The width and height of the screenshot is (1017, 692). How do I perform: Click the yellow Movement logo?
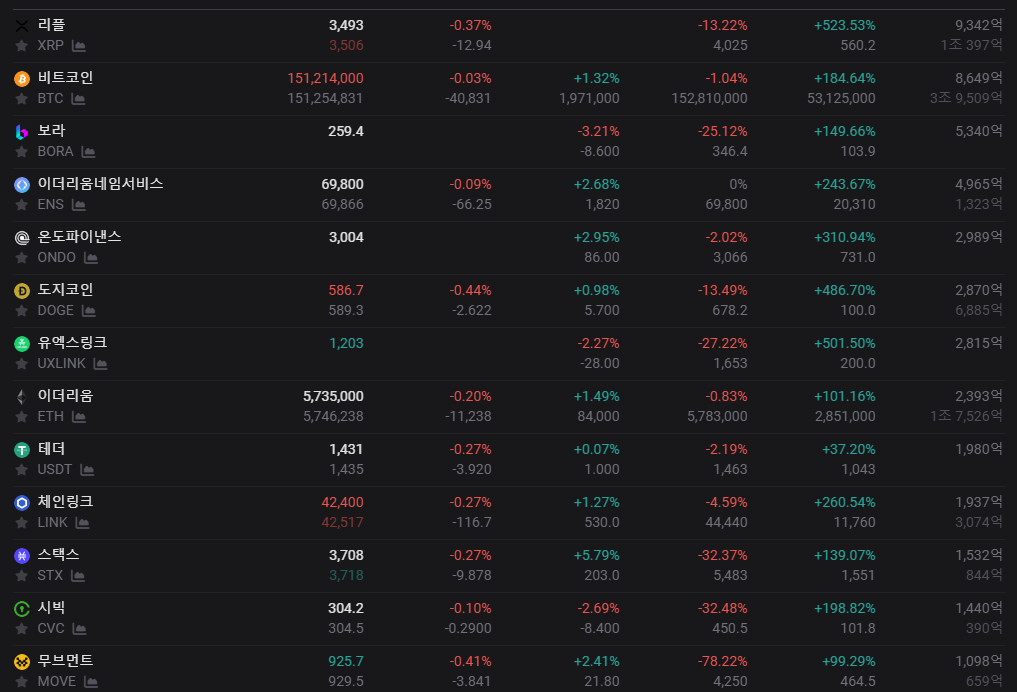(22, 662)
